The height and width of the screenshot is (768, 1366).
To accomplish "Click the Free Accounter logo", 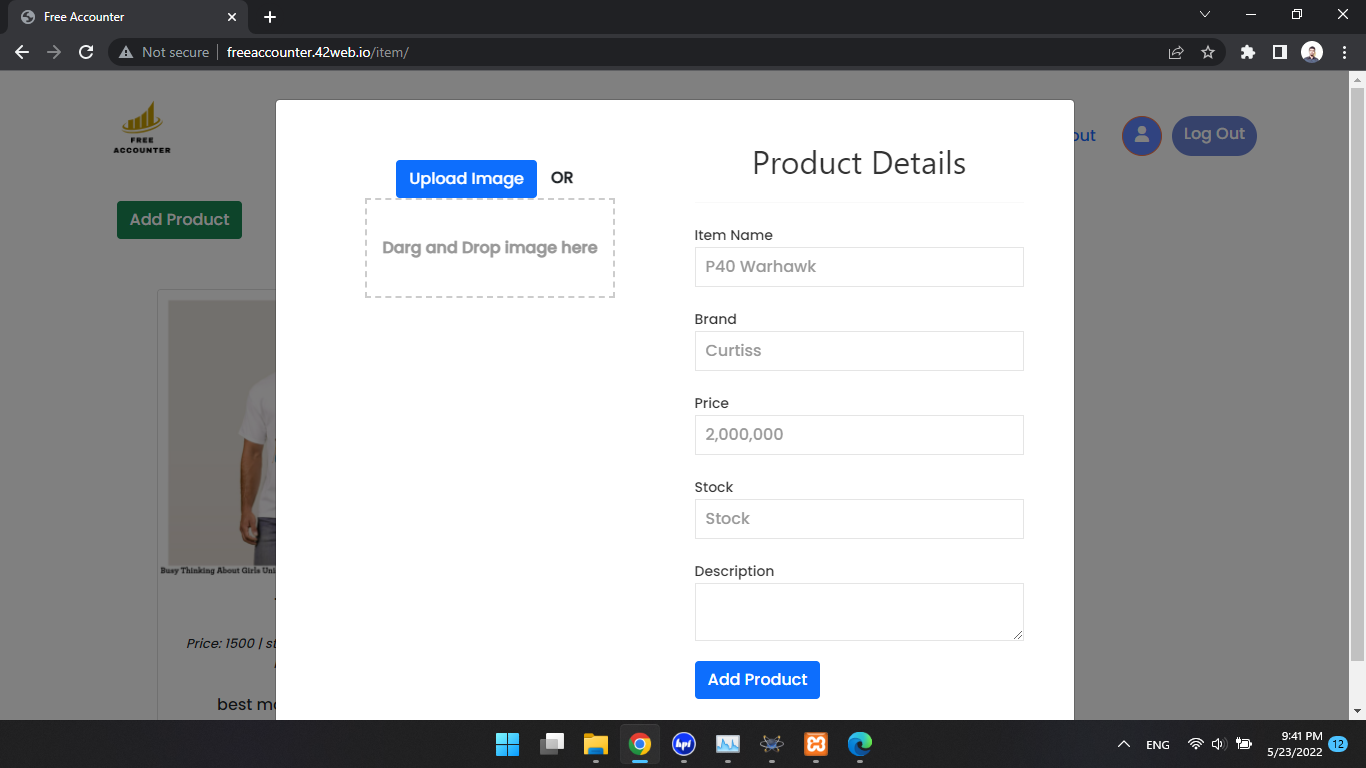I will 141,126.
